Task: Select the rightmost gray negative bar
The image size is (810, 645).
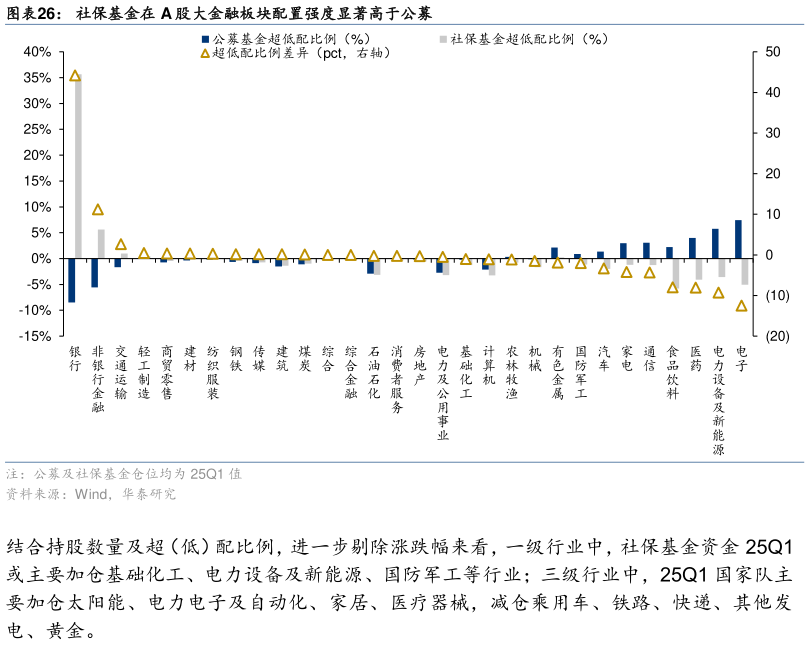Action: pyautogui.click(x=745, y=272)
